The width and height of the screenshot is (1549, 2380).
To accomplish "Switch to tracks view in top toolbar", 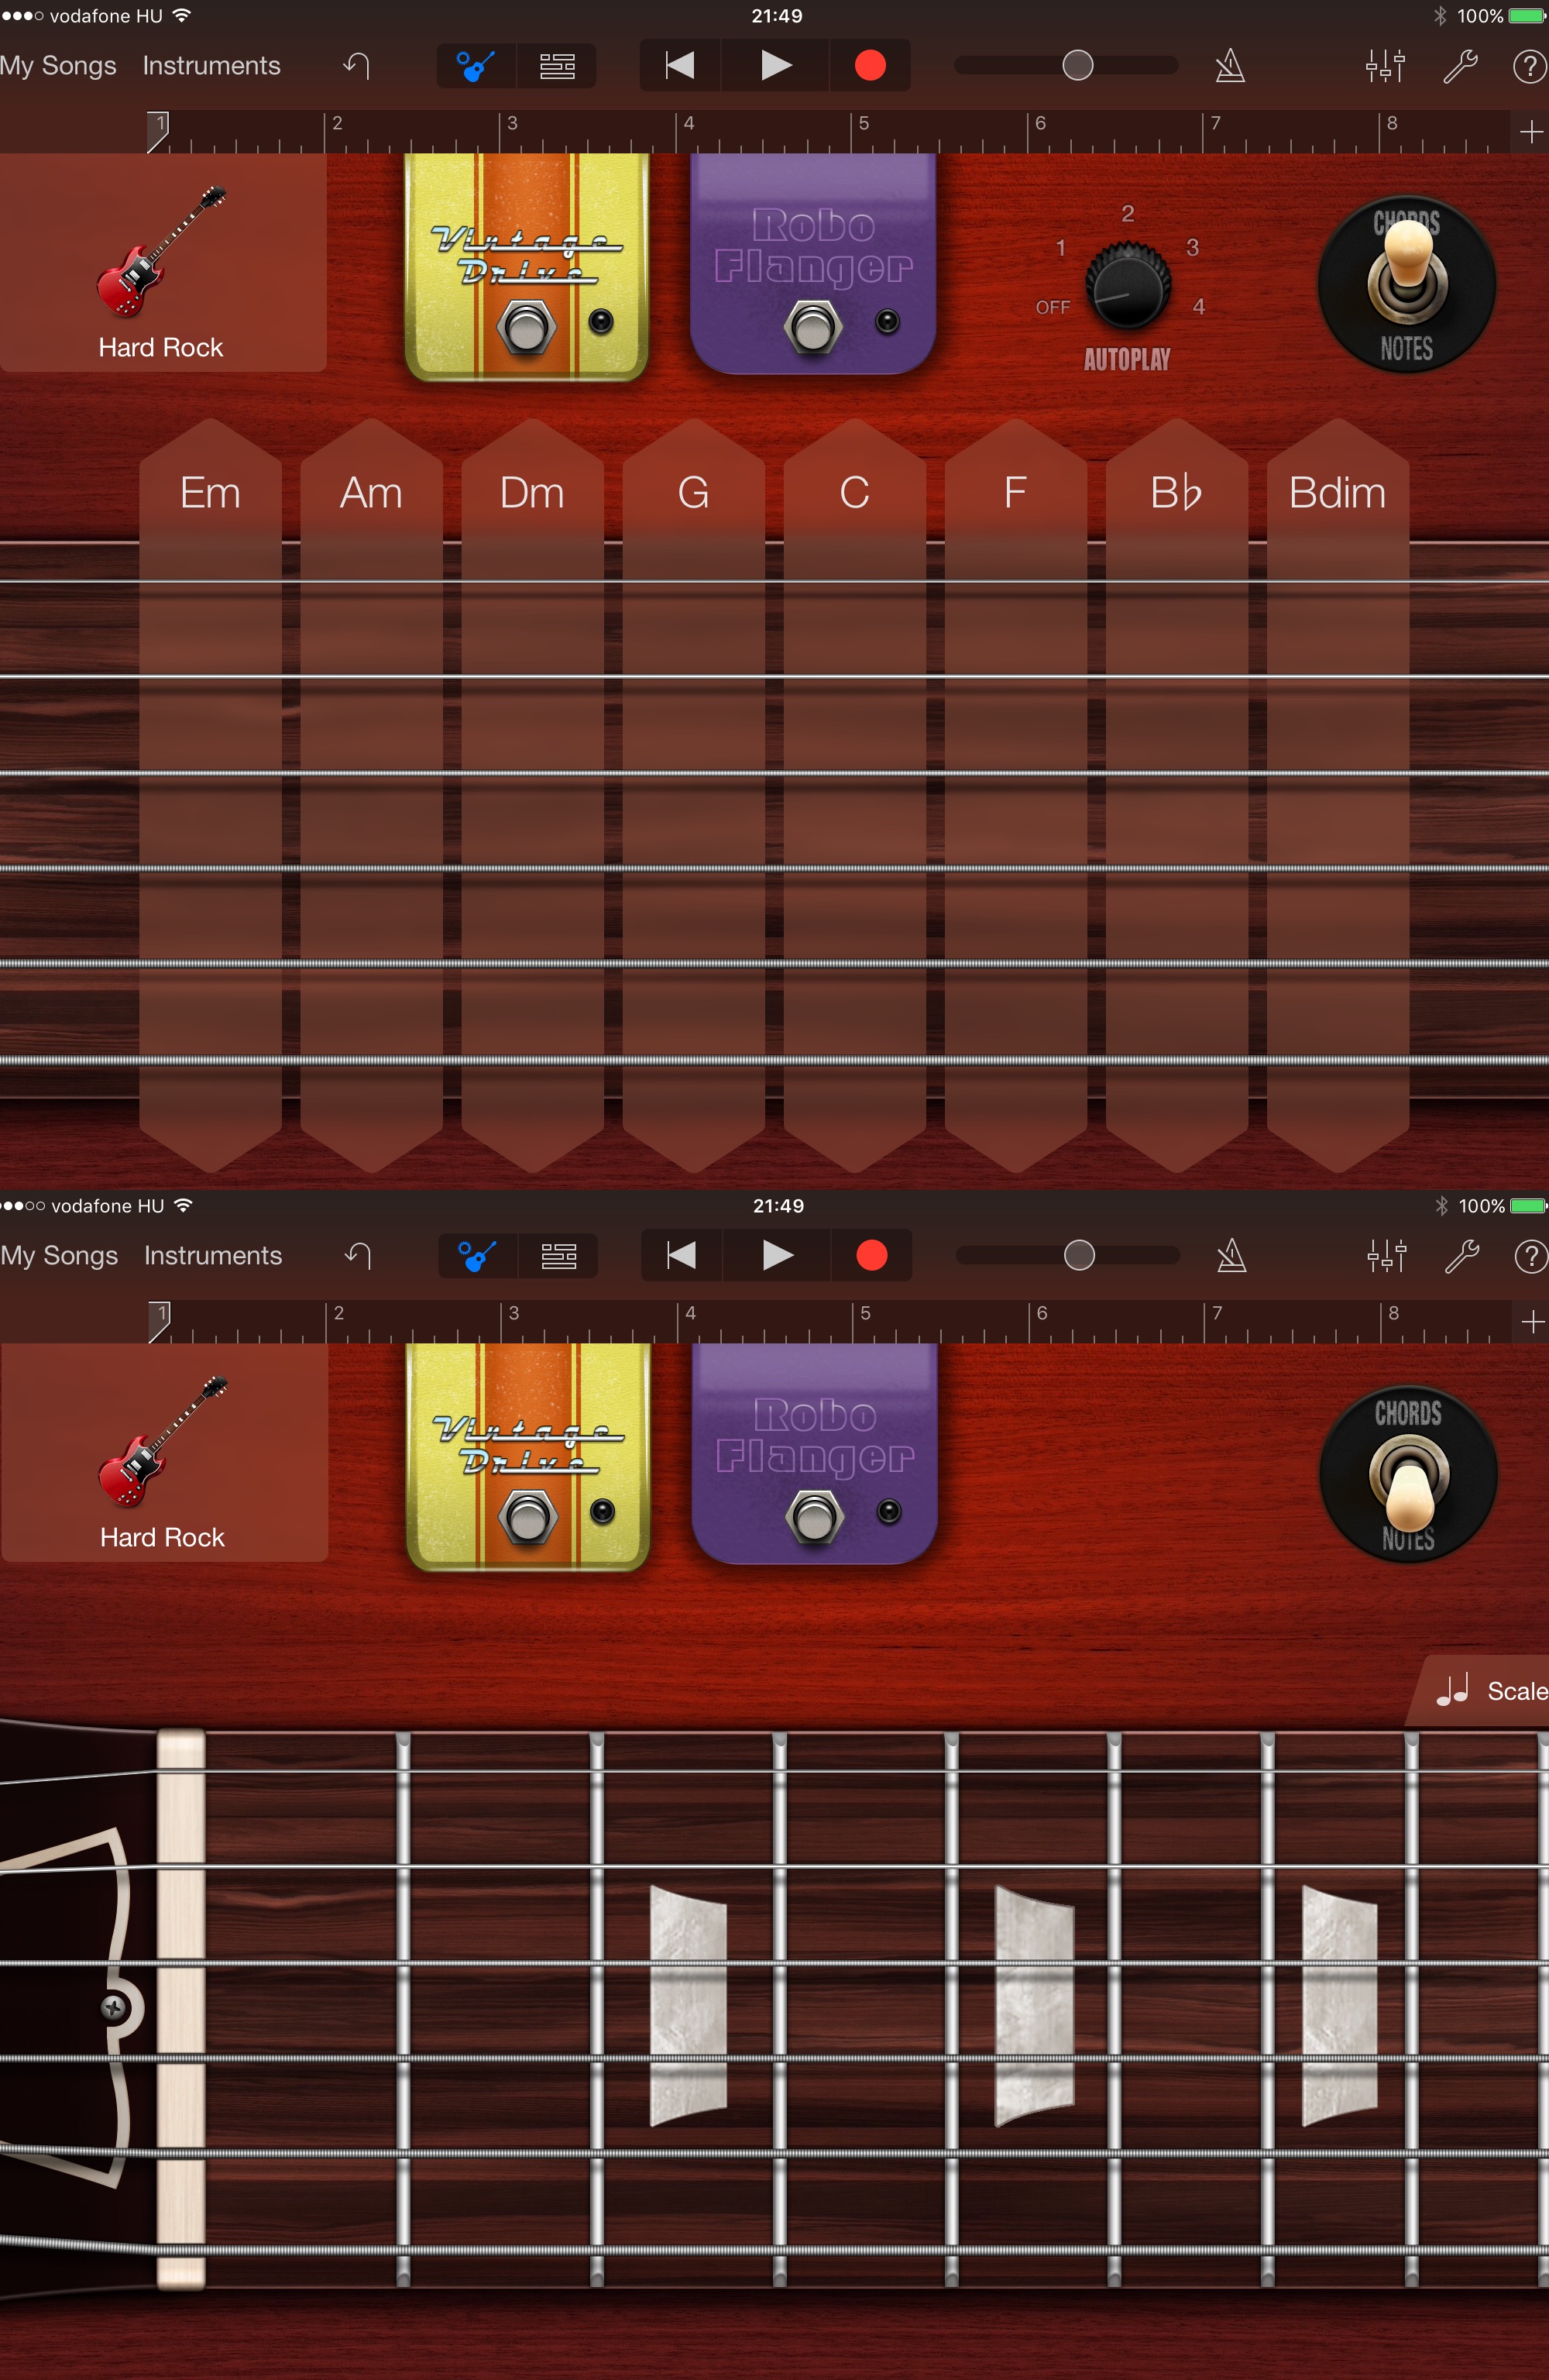I will click(x=557, y=66).
